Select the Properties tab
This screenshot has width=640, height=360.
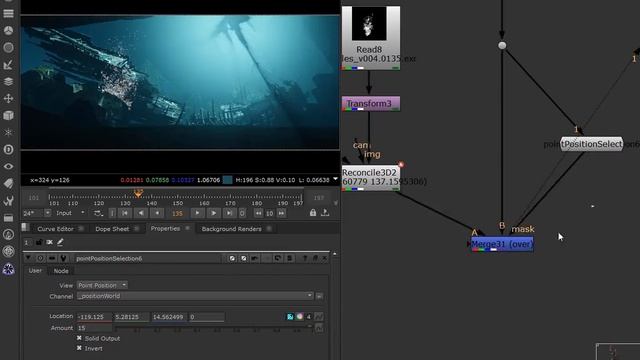tap(165, 228)
